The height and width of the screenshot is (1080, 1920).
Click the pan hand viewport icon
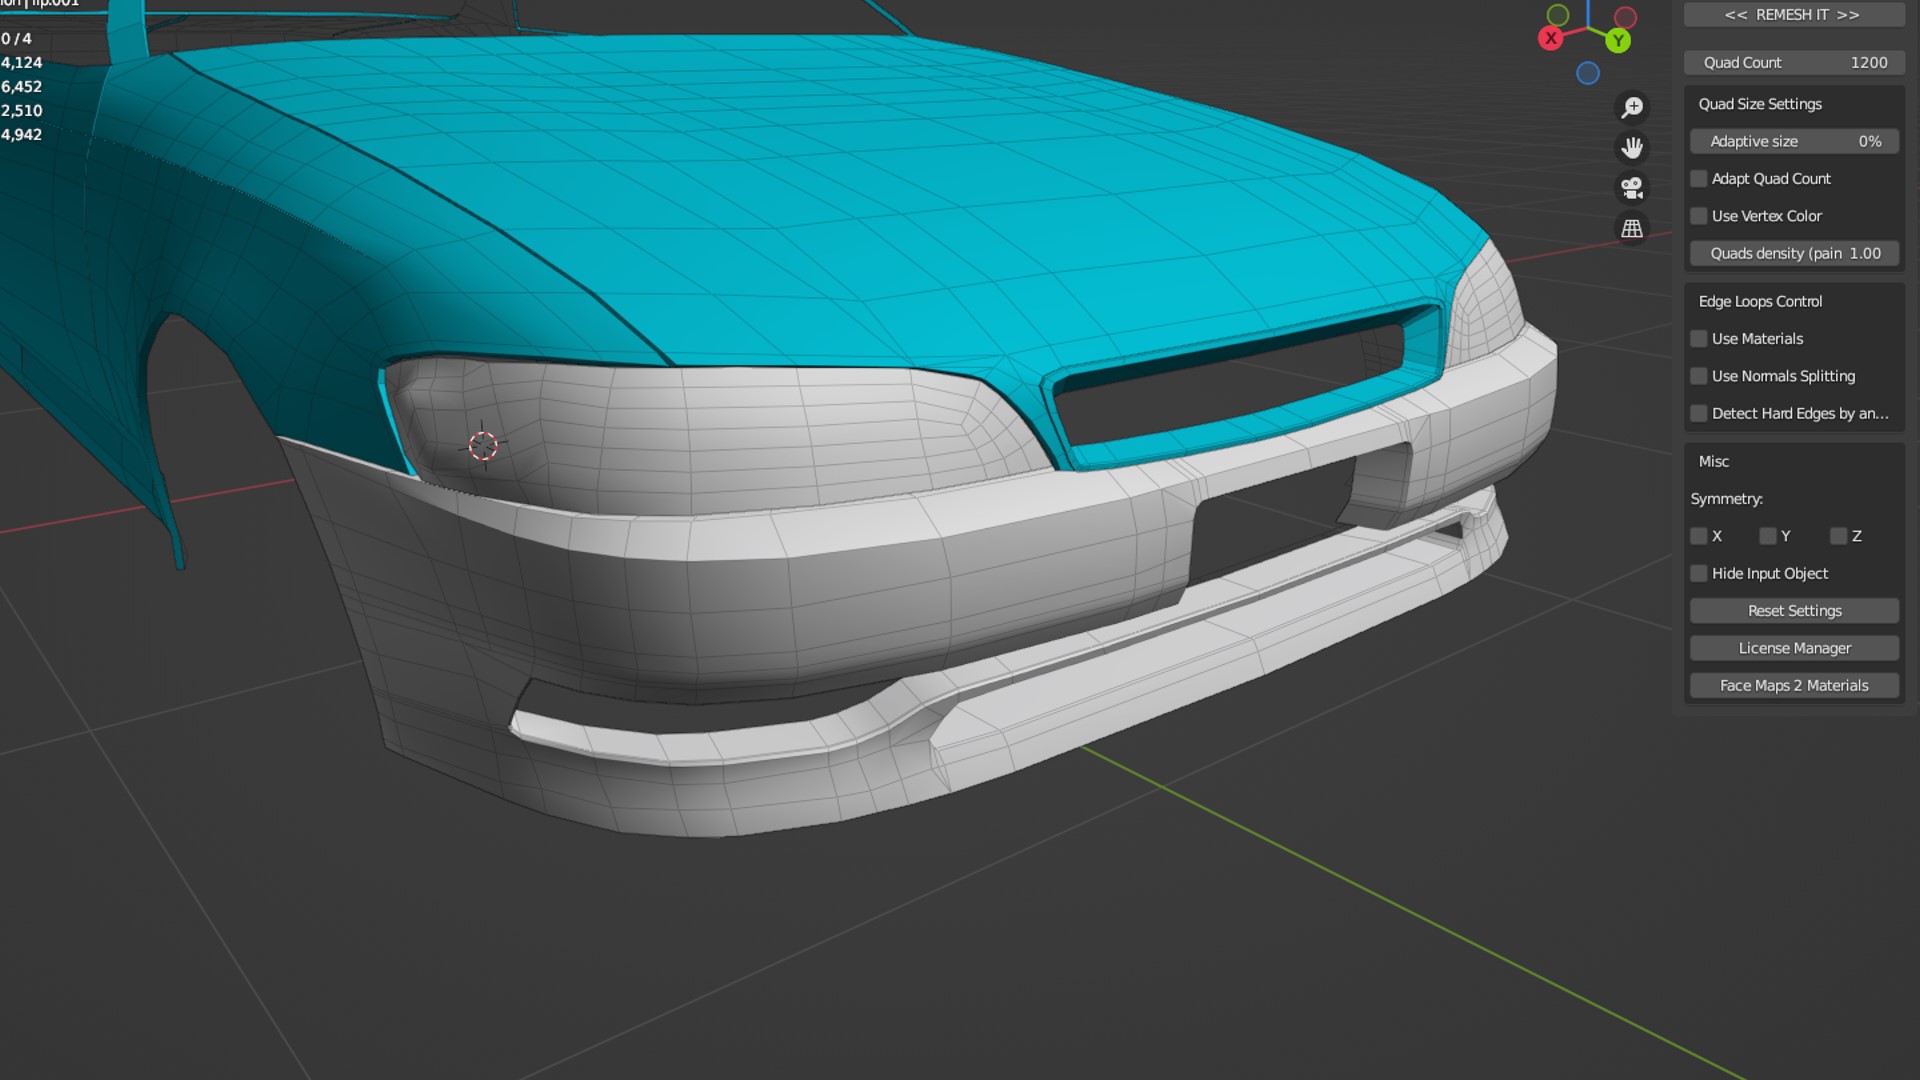[x=1632, y=148]
